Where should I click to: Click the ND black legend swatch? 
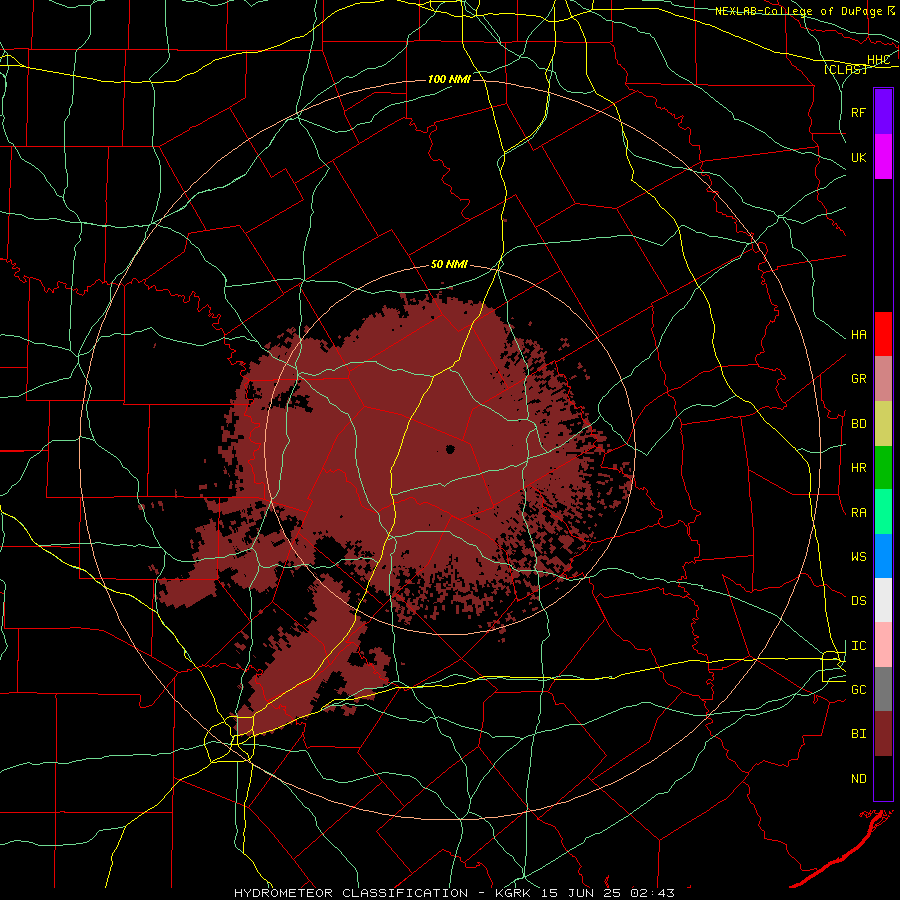pos(883,778)
